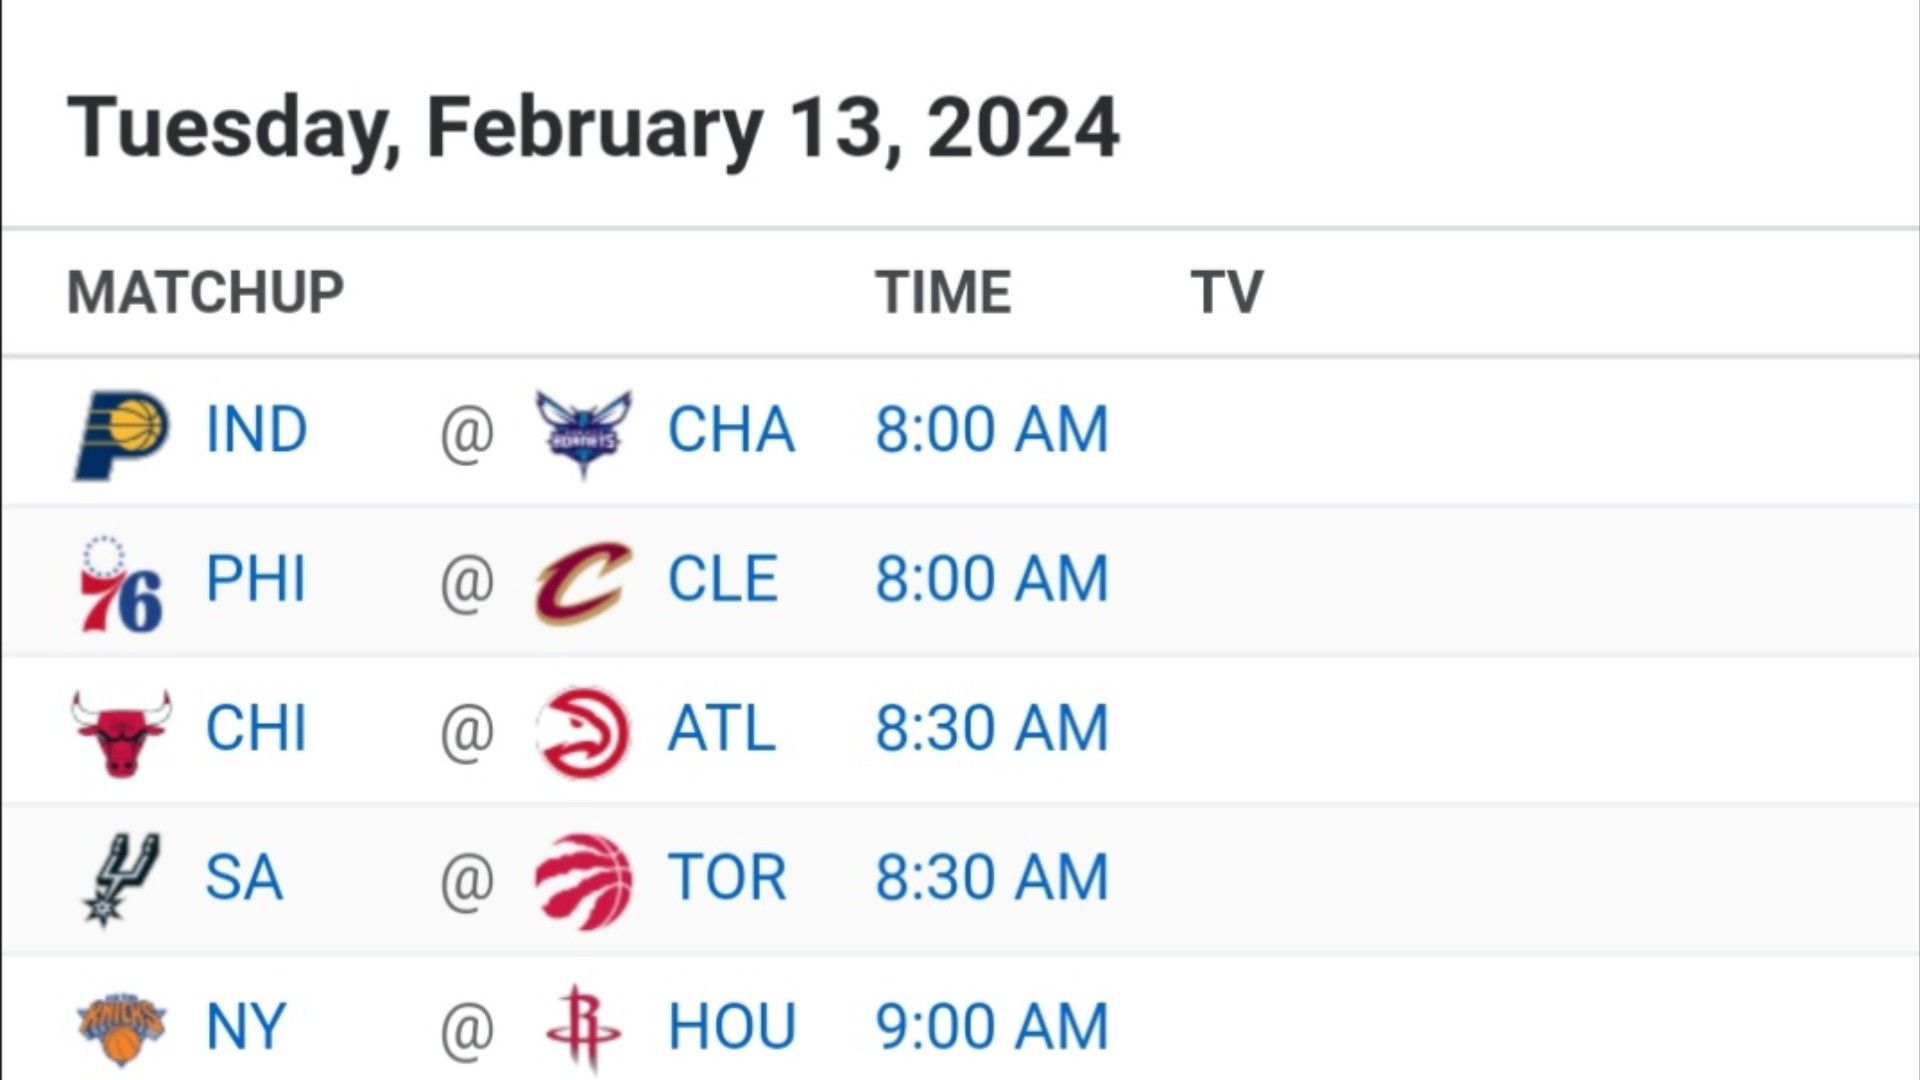Viewport: 1920px width, 1080px height.
Task: Open the 9:00 AM NY at HOU game
Action: tap(992, 1026)
